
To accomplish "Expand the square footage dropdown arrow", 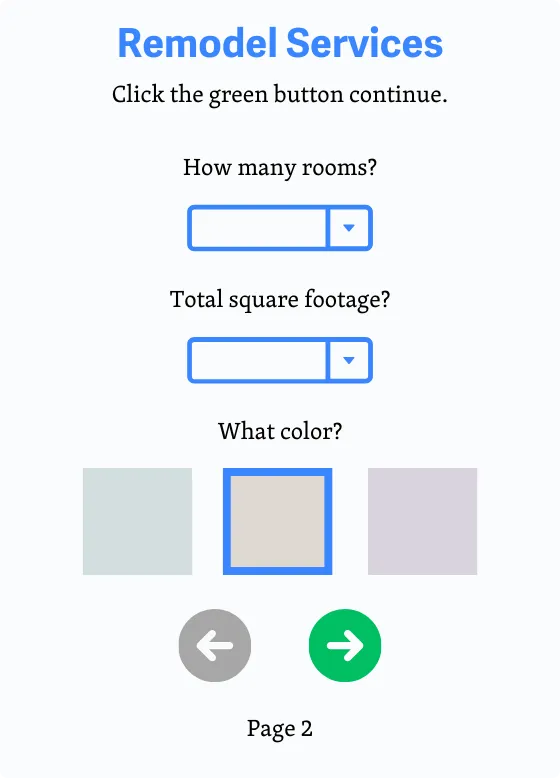I will [349, 360].
